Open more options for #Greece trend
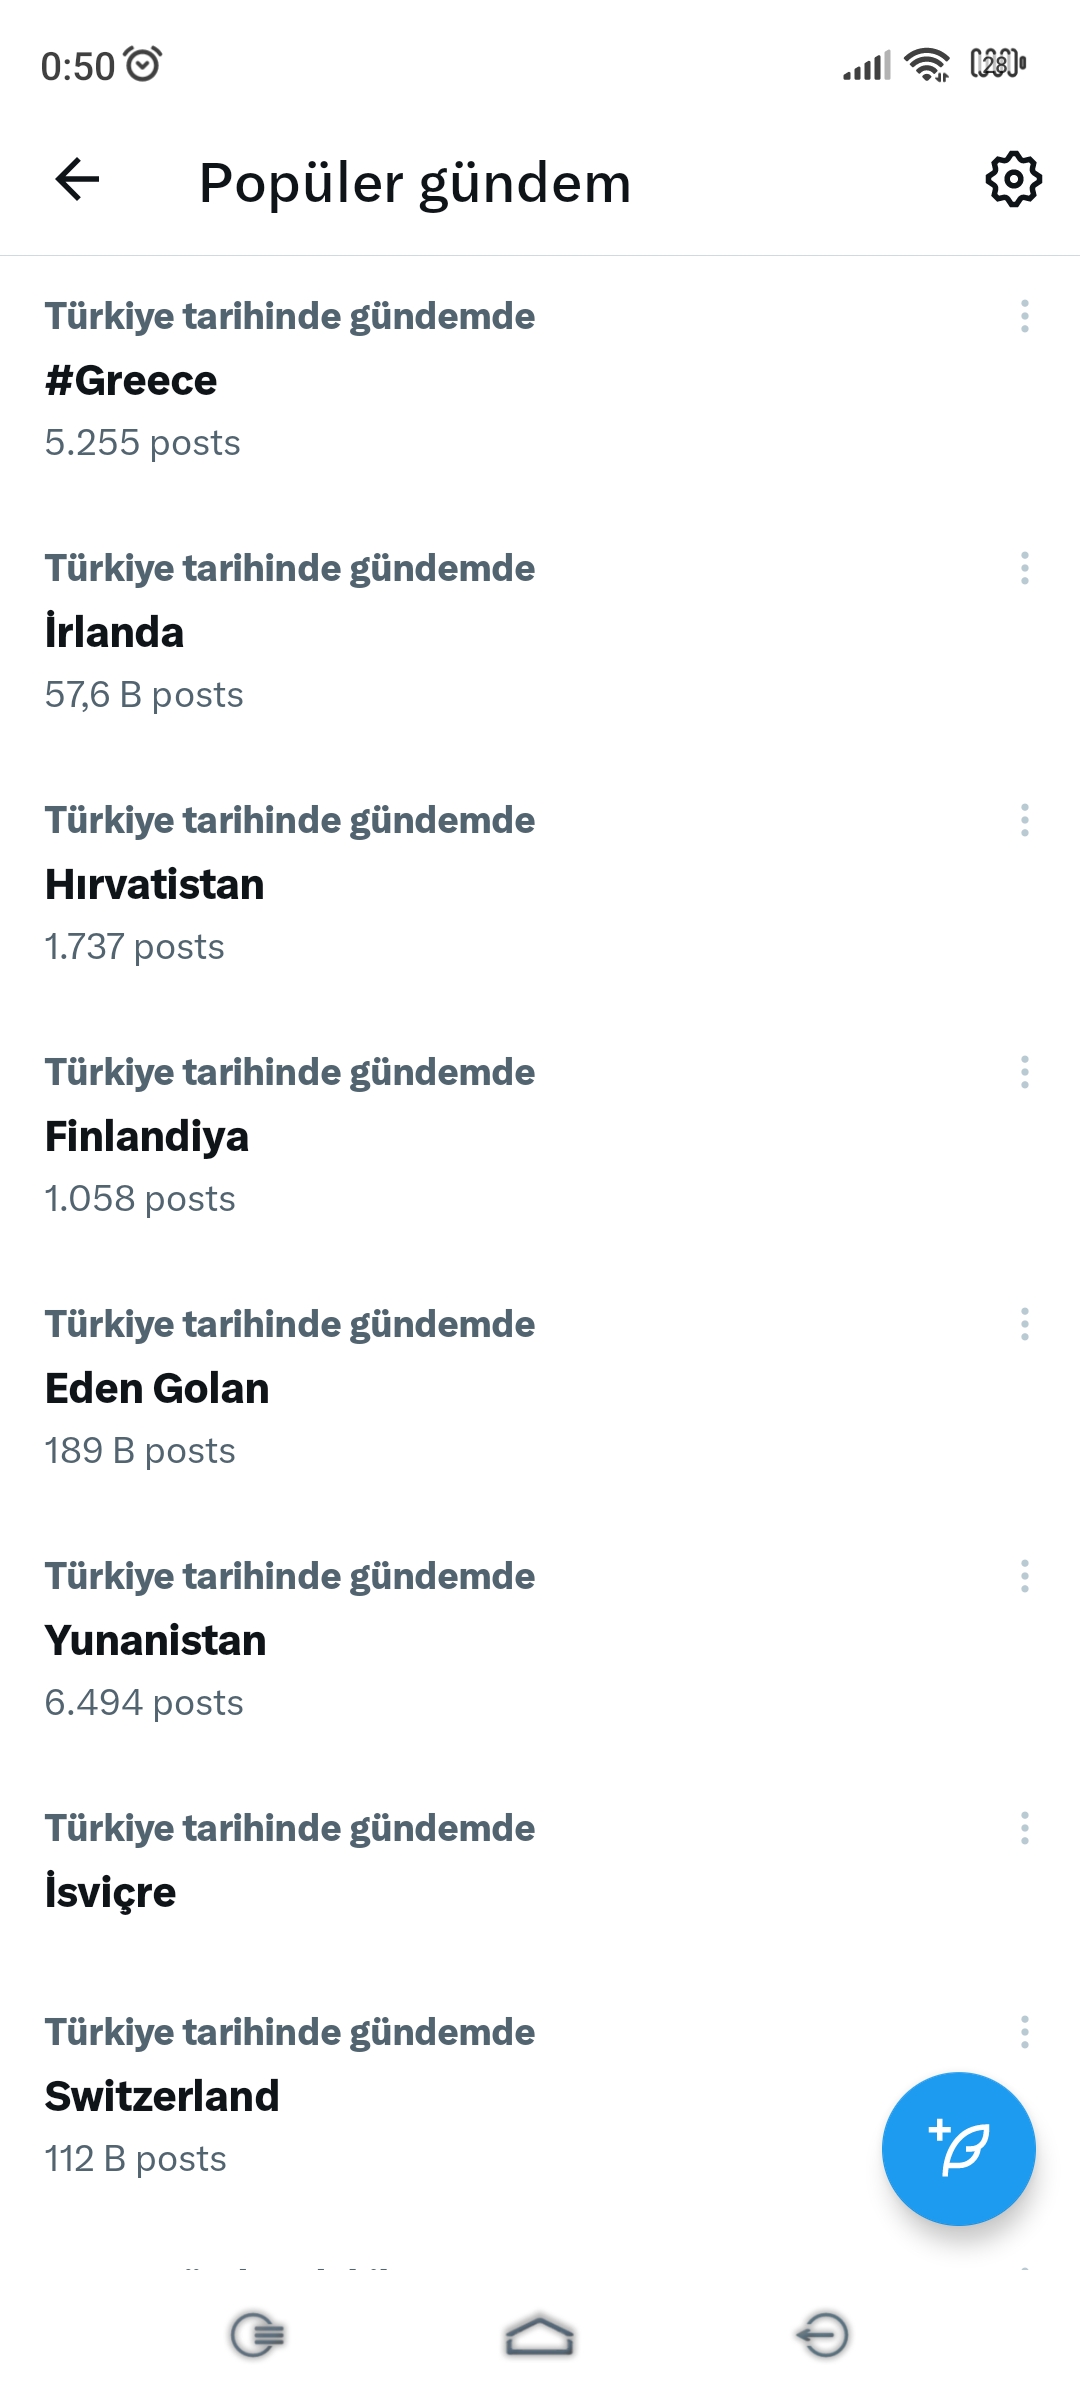 1024,316
